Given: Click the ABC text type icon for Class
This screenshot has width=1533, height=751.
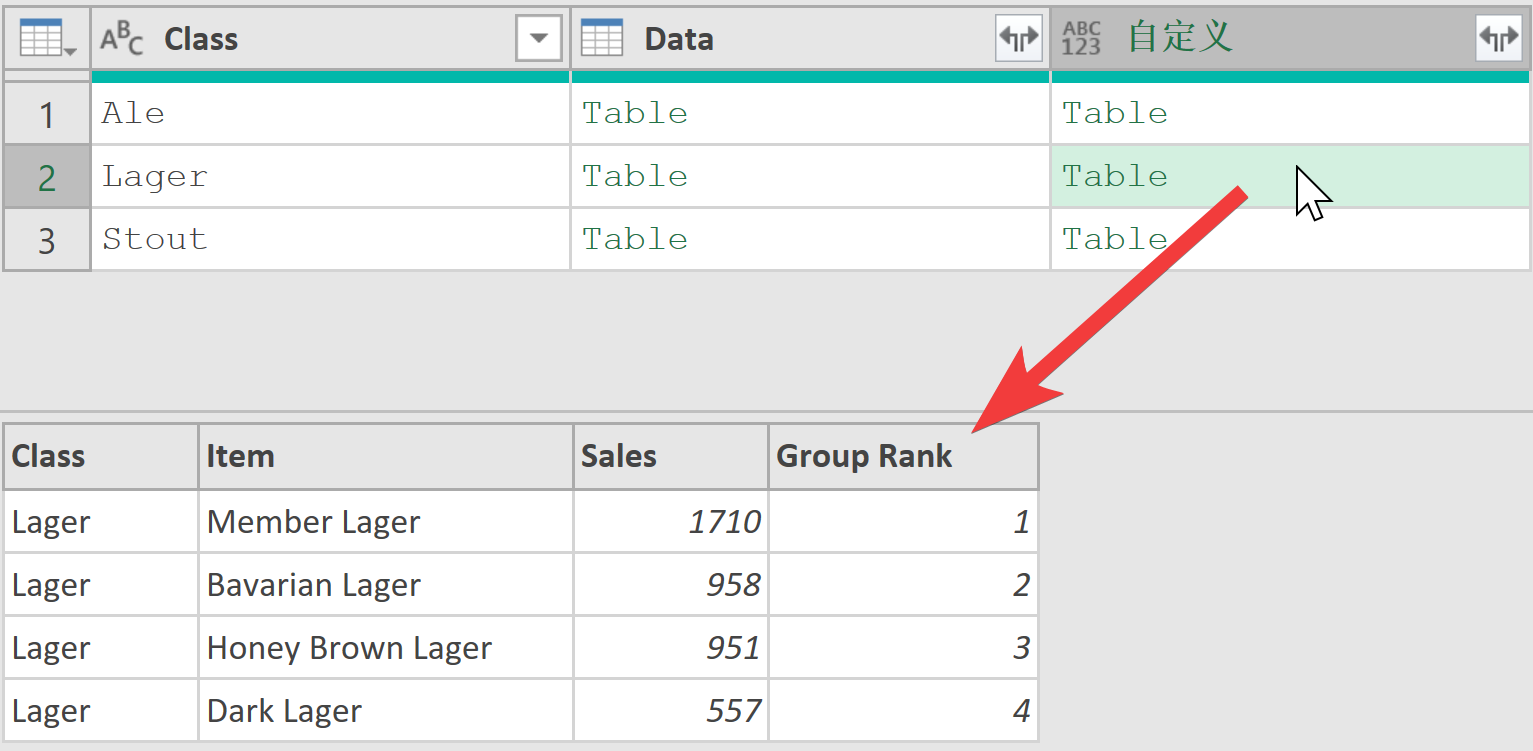Looking at the screenshot, I should point(122,39).
